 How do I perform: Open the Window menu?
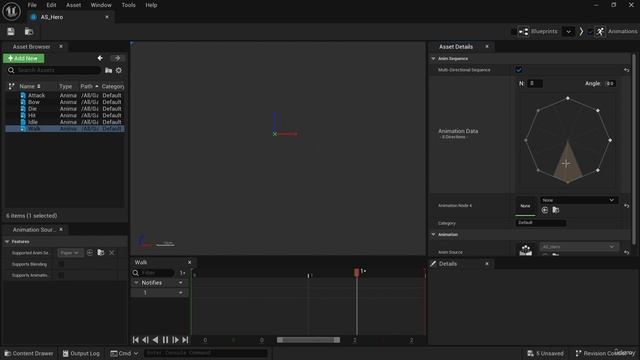pos(101,5)
